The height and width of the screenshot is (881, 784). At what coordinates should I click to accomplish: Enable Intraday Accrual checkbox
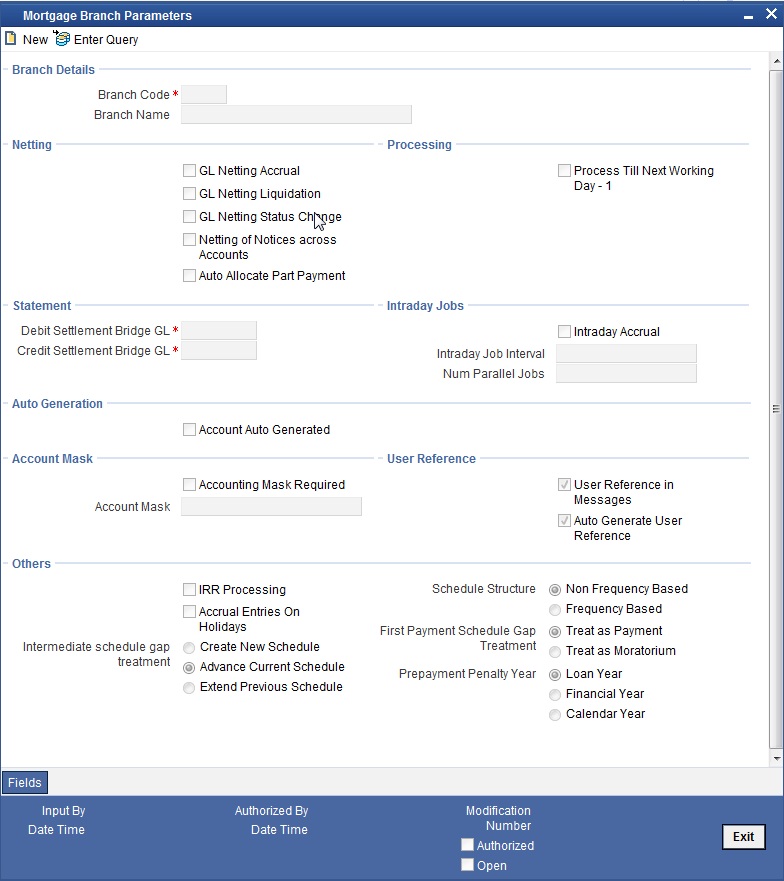pos(564,331)
